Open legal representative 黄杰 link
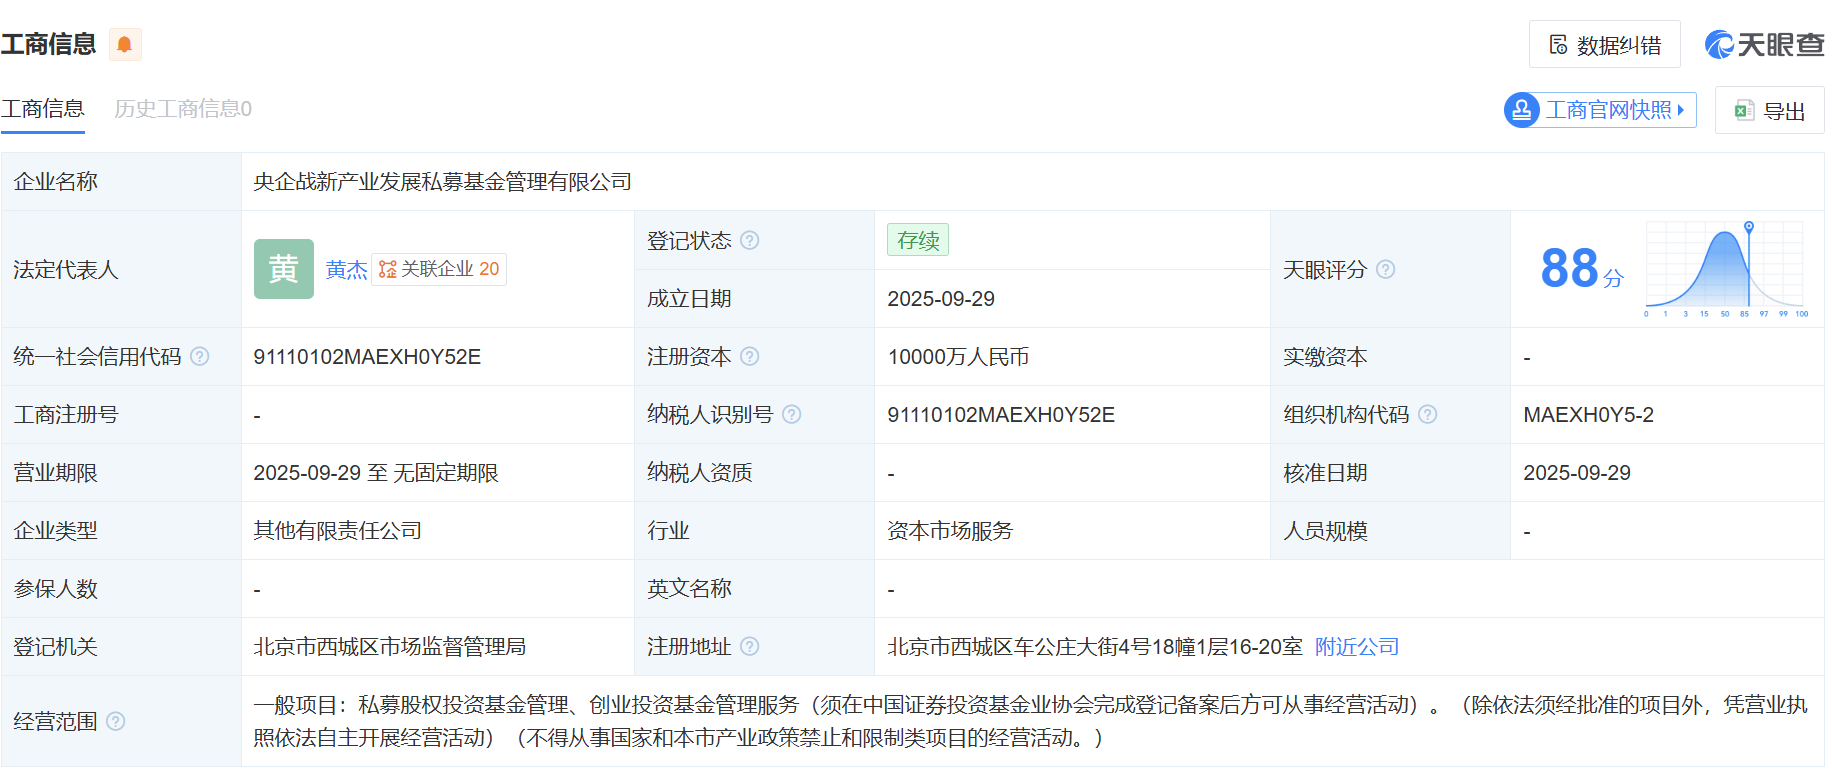 pyautogui.click(x=346, y=270)
